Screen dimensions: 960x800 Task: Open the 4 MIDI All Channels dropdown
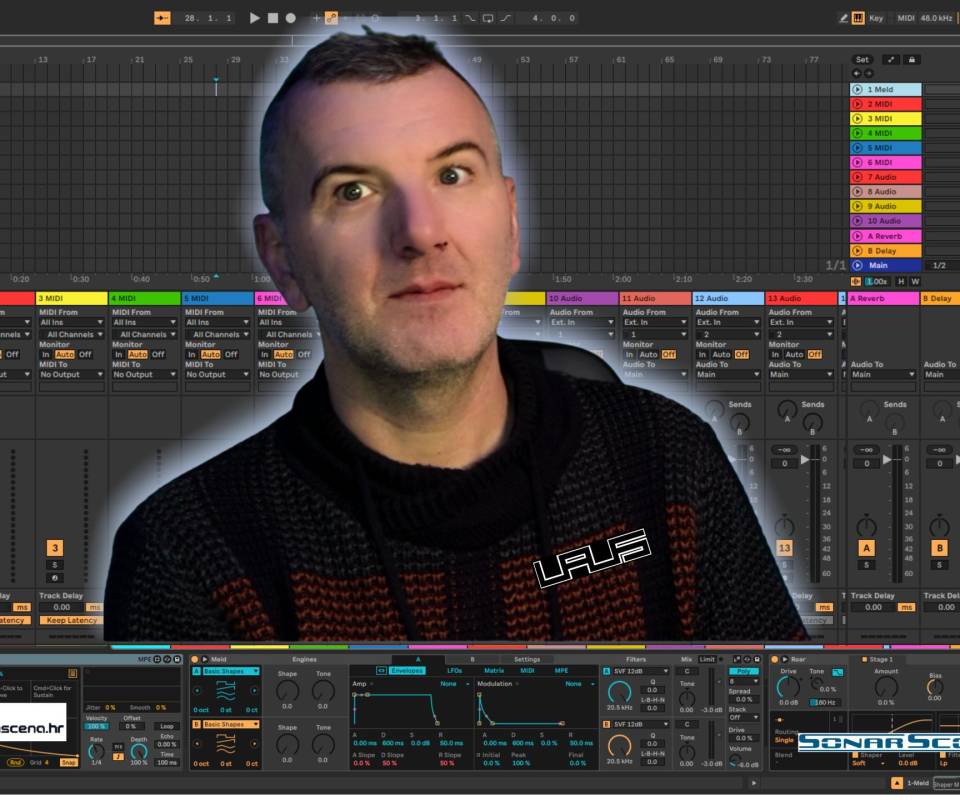pos(144,334)
